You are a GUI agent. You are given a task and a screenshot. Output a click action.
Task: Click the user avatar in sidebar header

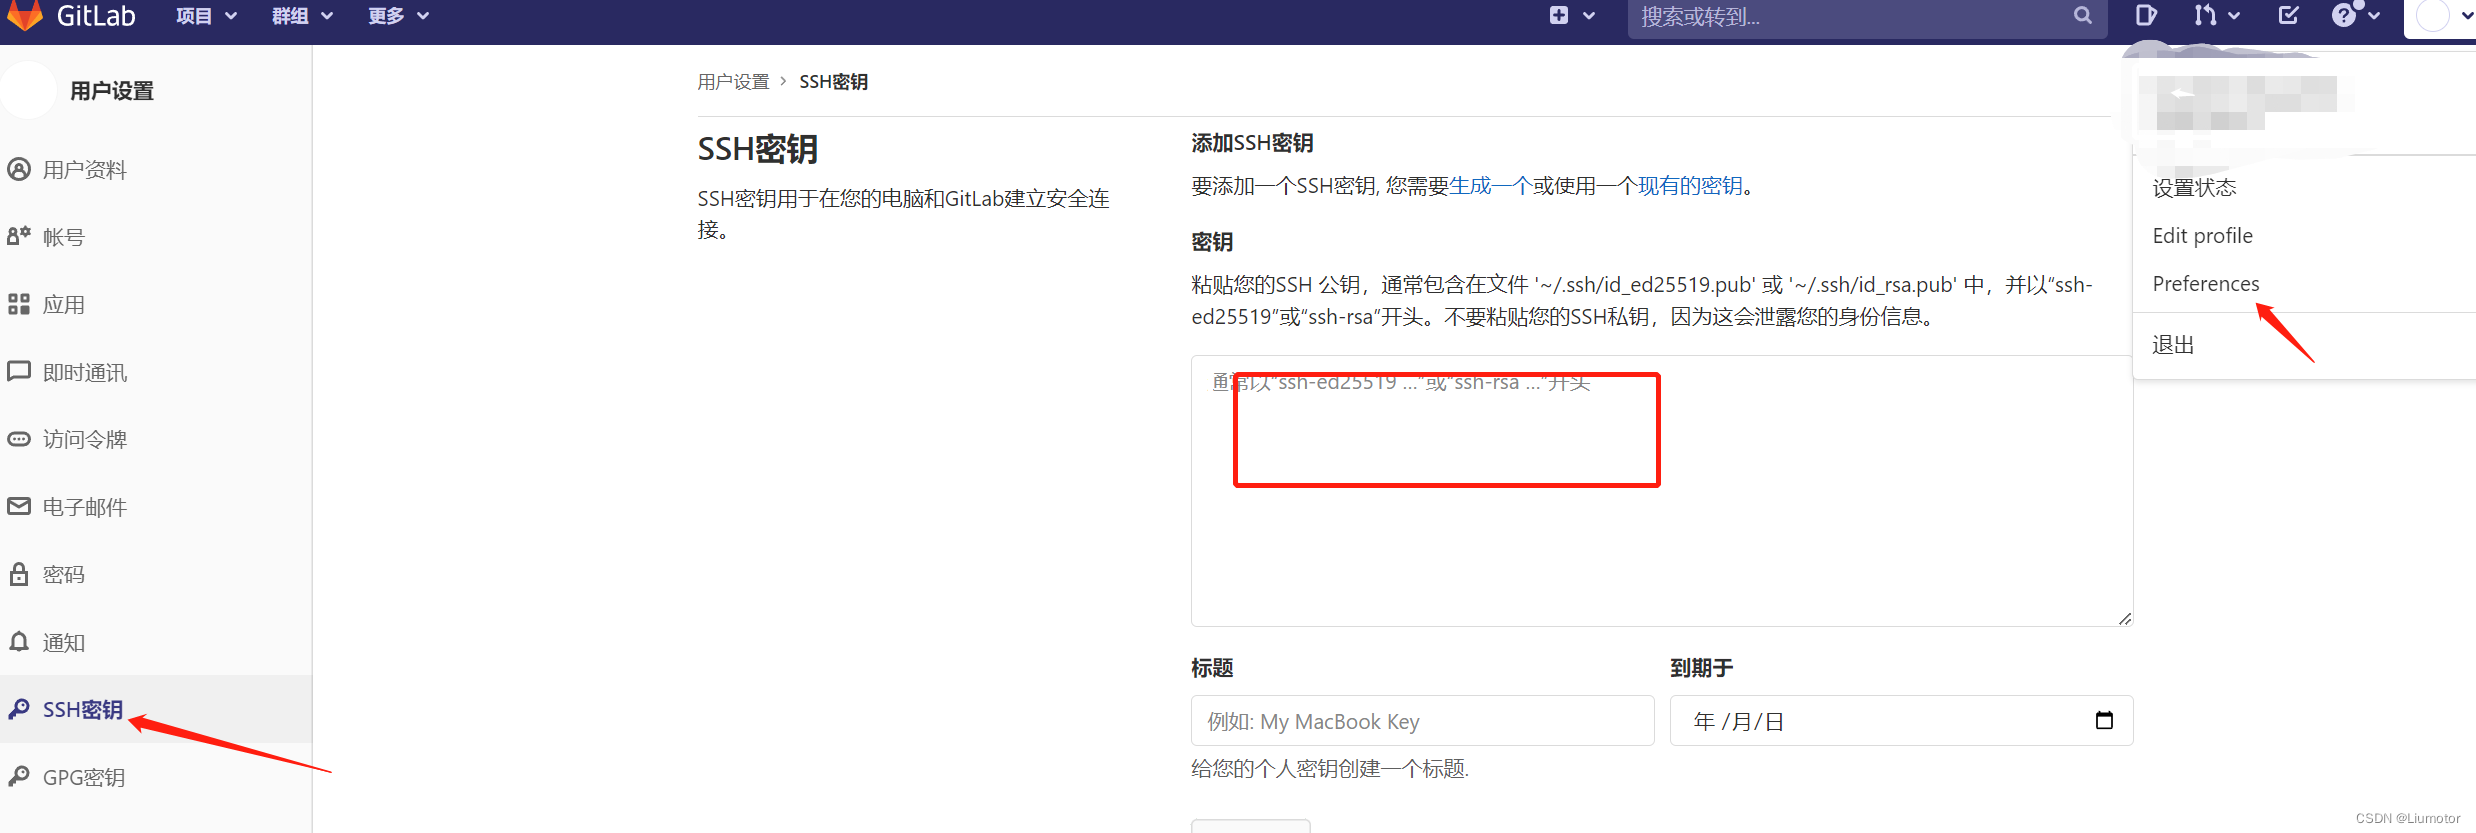click(28, 90)
